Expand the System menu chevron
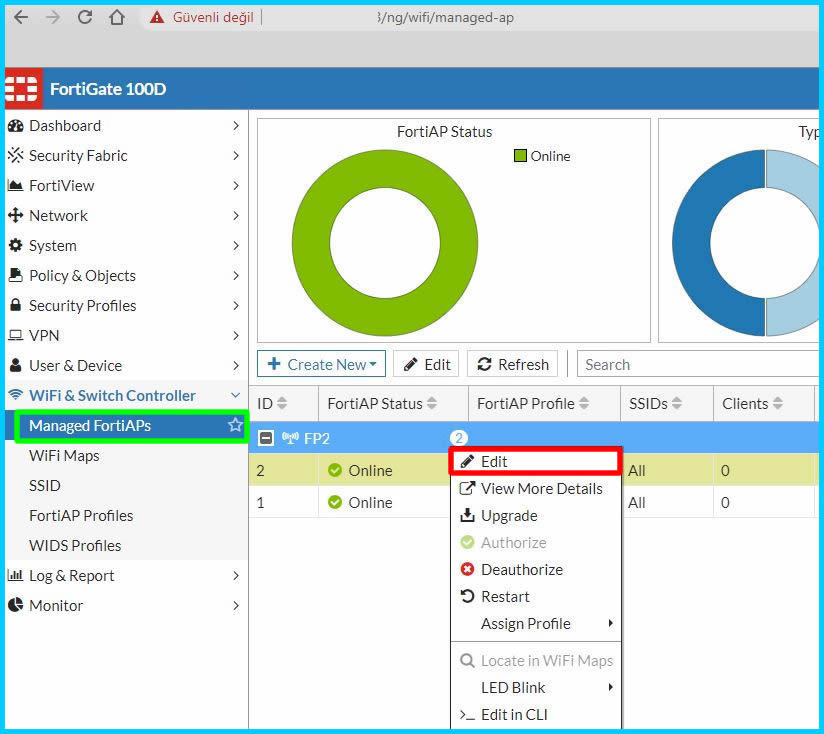Viewport: 824px width, 734px height. coord(236,245)
